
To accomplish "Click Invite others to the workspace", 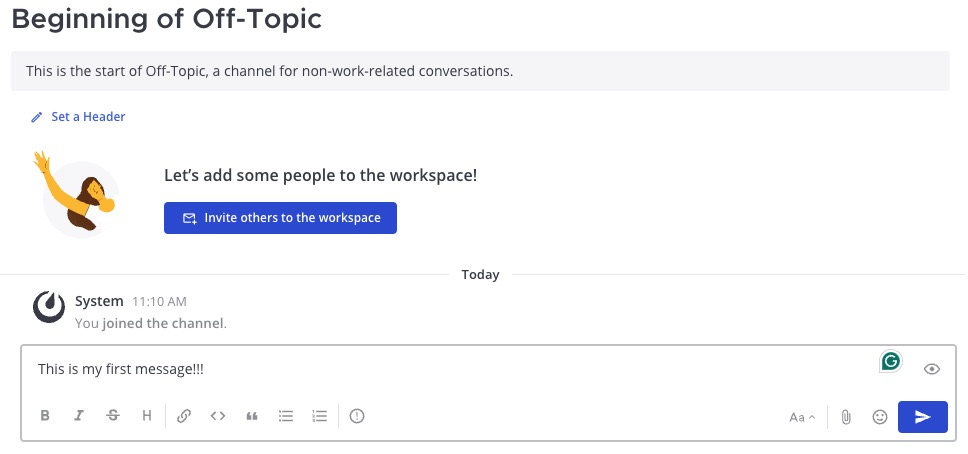I will pyautogui.click(x=280, y=218).
